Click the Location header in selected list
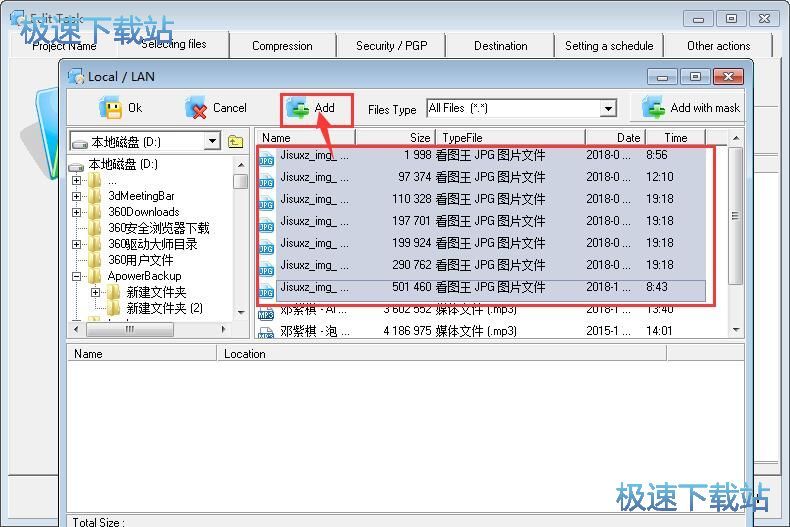This screenshot has width=790, height=527. pyautogui.click(x=441, y=354)
